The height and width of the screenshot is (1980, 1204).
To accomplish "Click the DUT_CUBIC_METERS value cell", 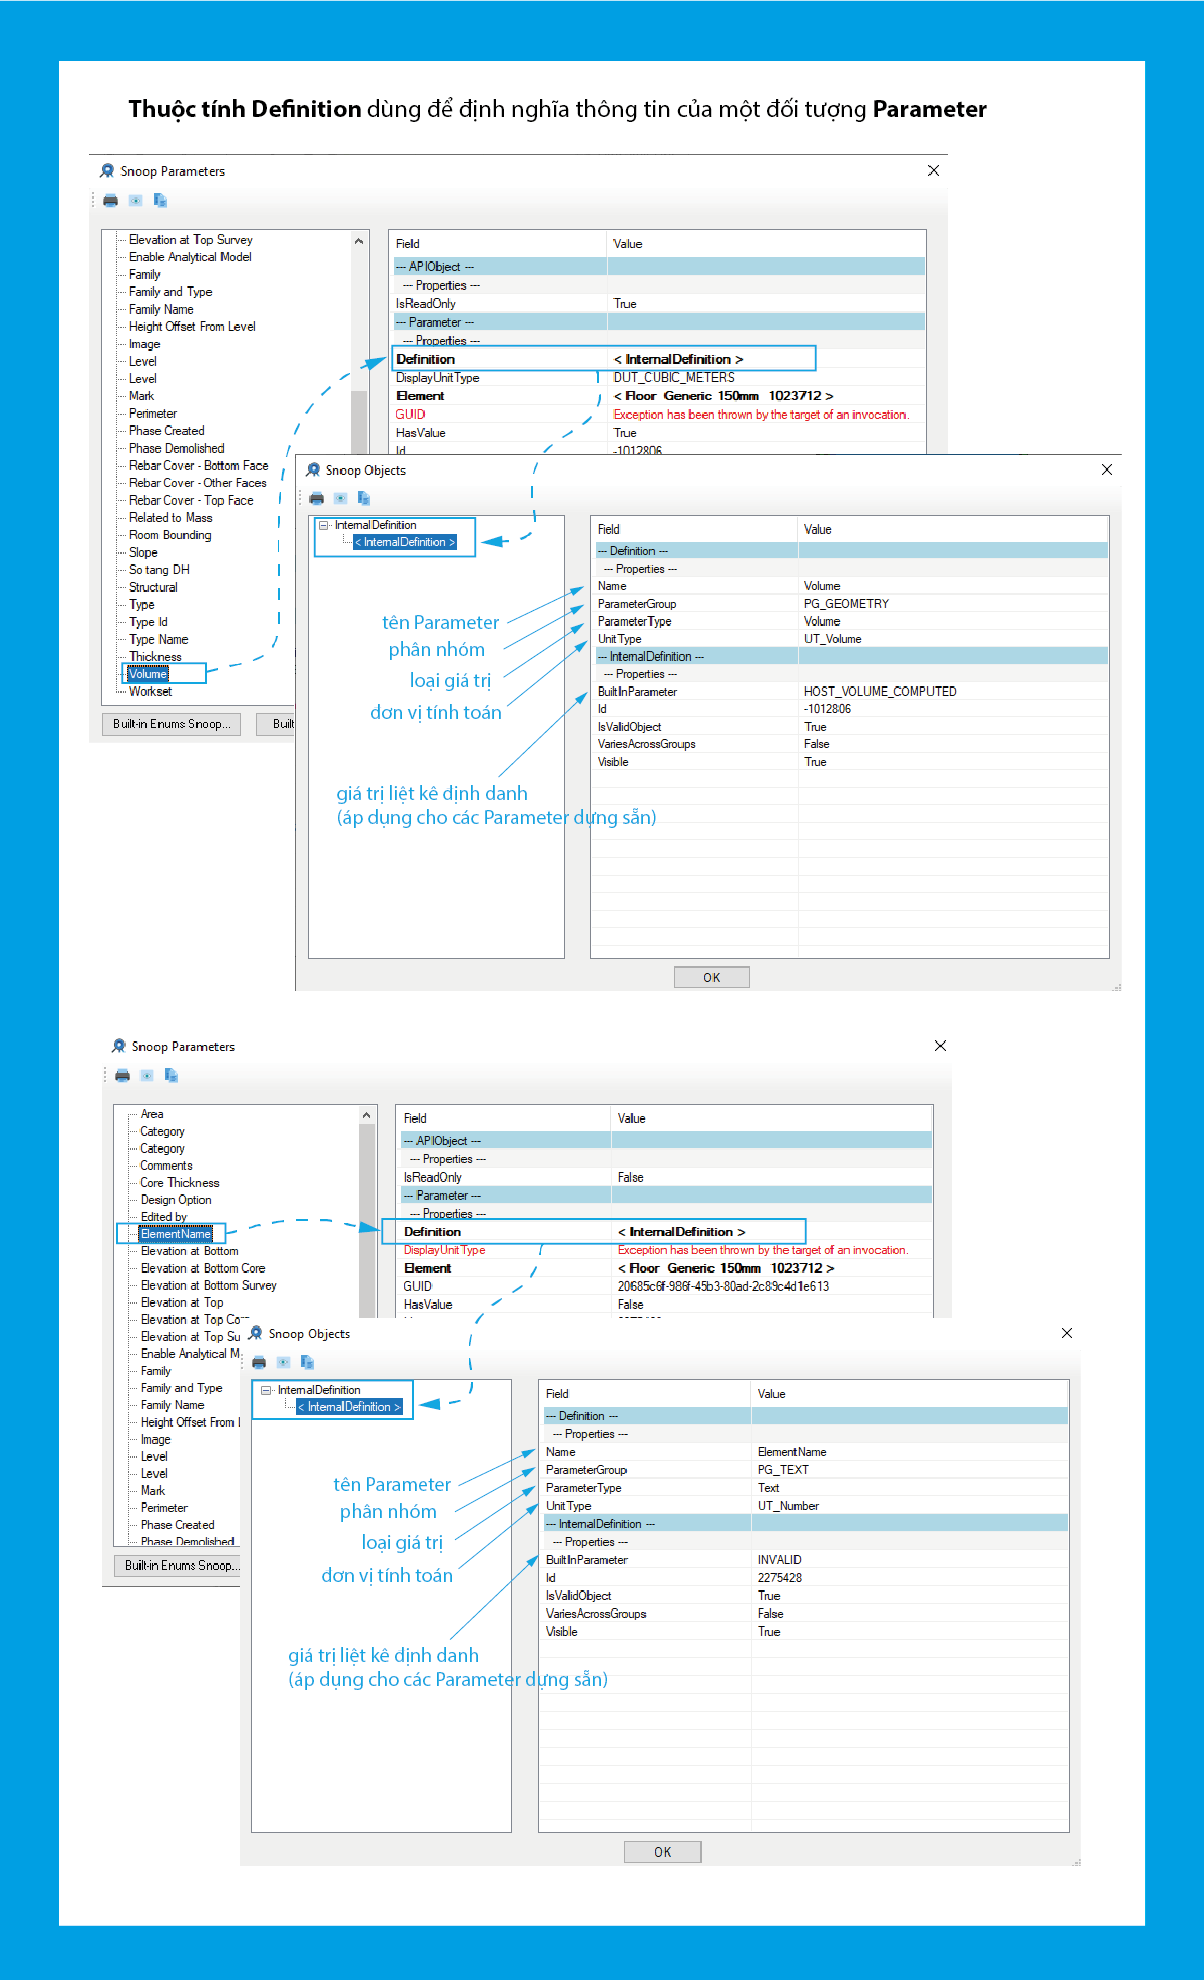I will coord(674,378).
